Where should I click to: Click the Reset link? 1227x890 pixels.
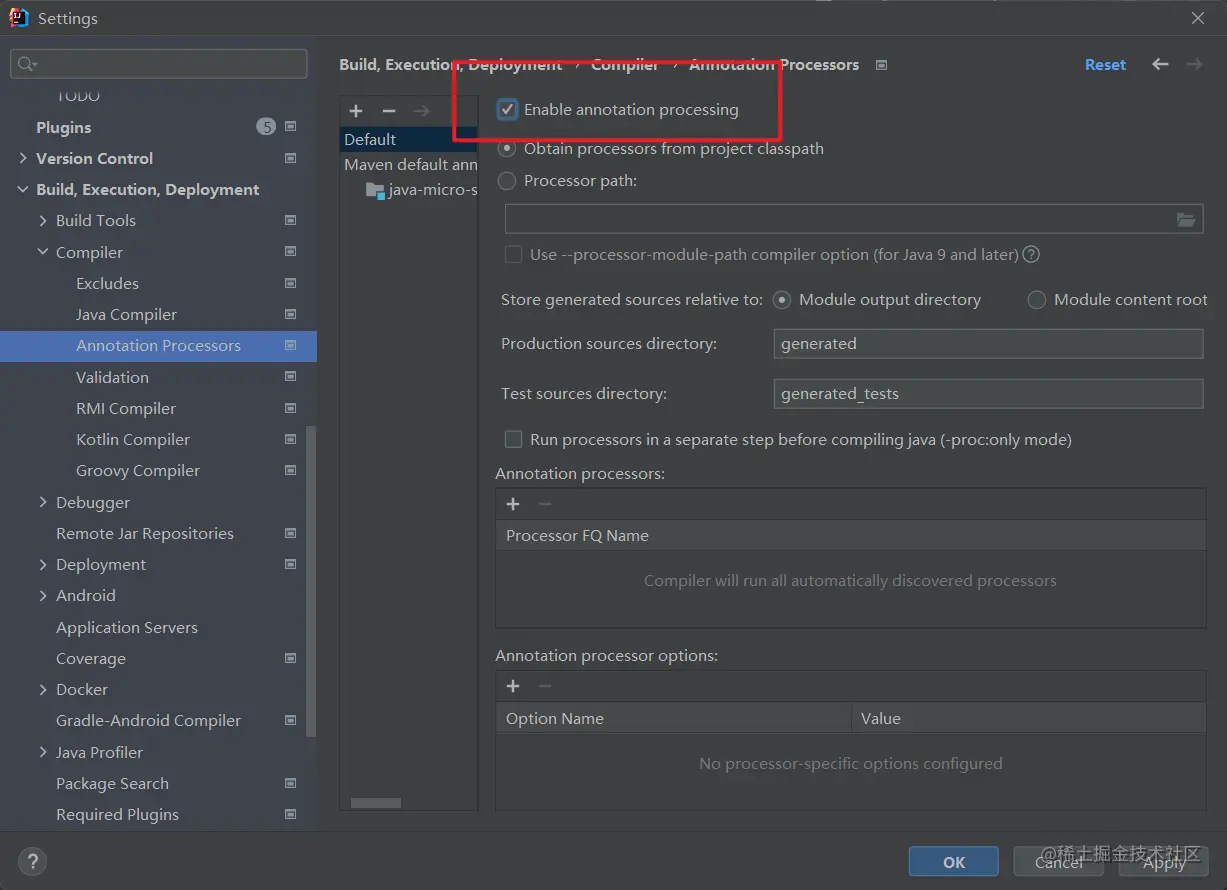1105,64
